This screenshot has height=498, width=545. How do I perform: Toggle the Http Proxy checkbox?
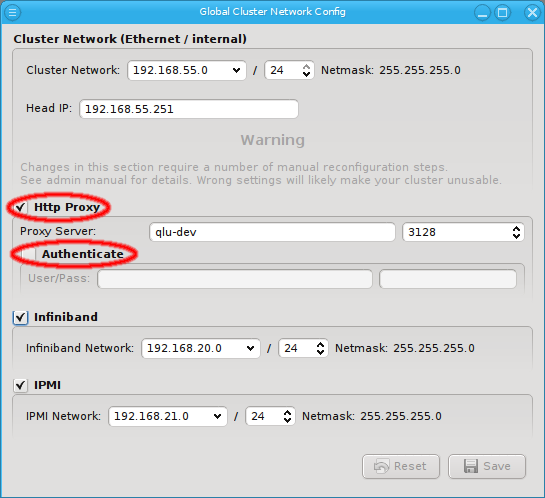(21, 207)
